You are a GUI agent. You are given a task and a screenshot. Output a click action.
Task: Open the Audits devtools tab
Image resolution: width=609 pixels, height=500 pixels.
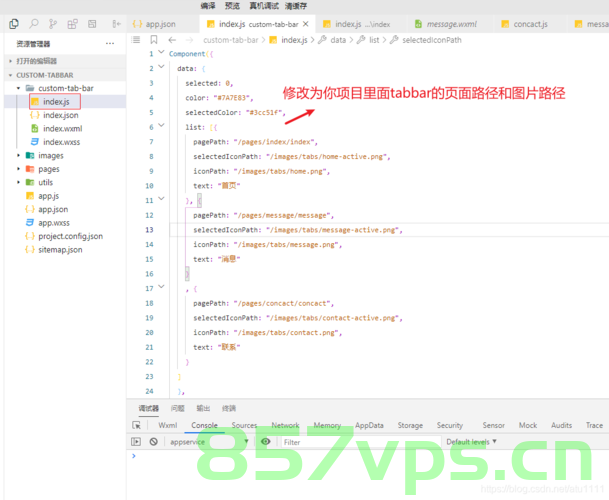561,425
